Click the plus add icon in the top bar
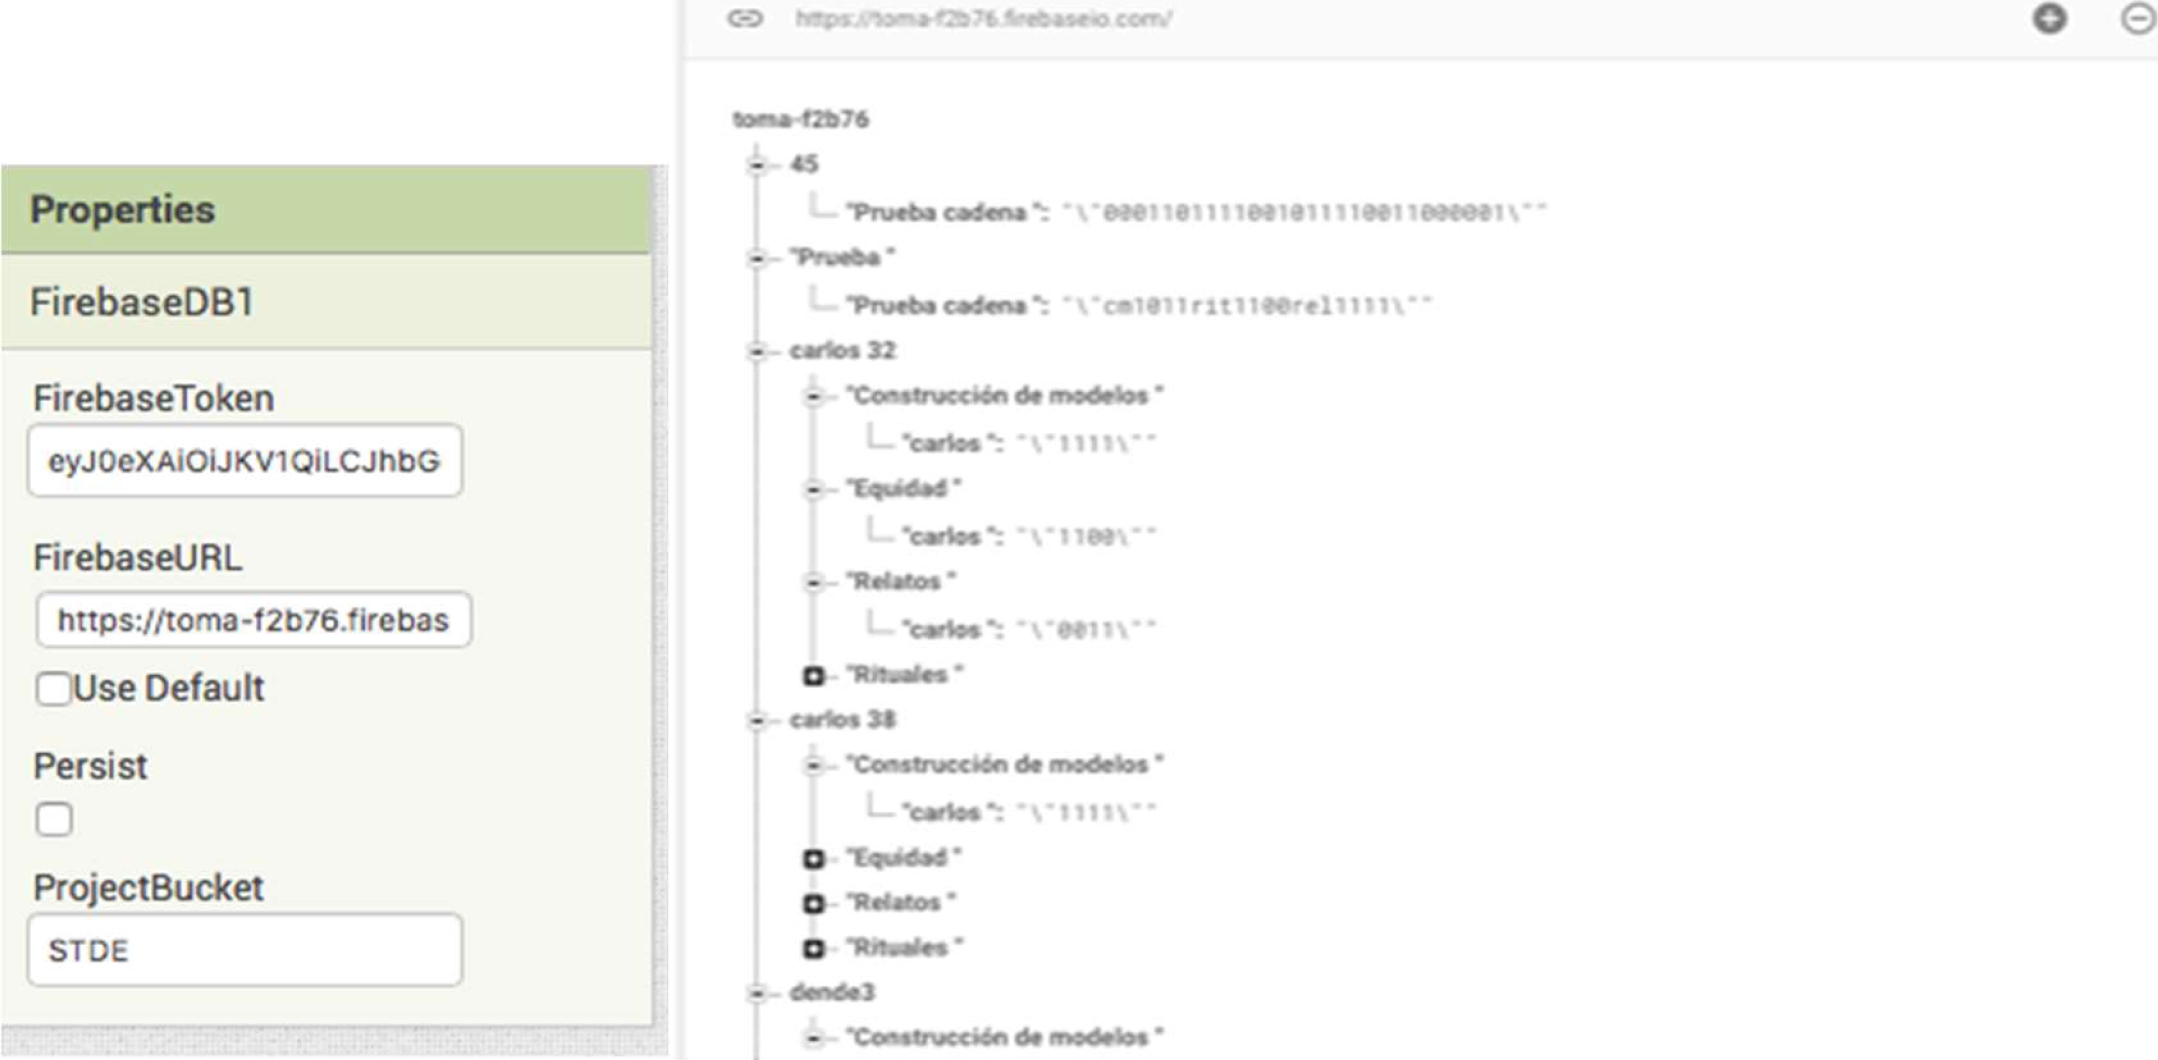The width and height of the screenshot is (2158, 1060). [2049, 19]
